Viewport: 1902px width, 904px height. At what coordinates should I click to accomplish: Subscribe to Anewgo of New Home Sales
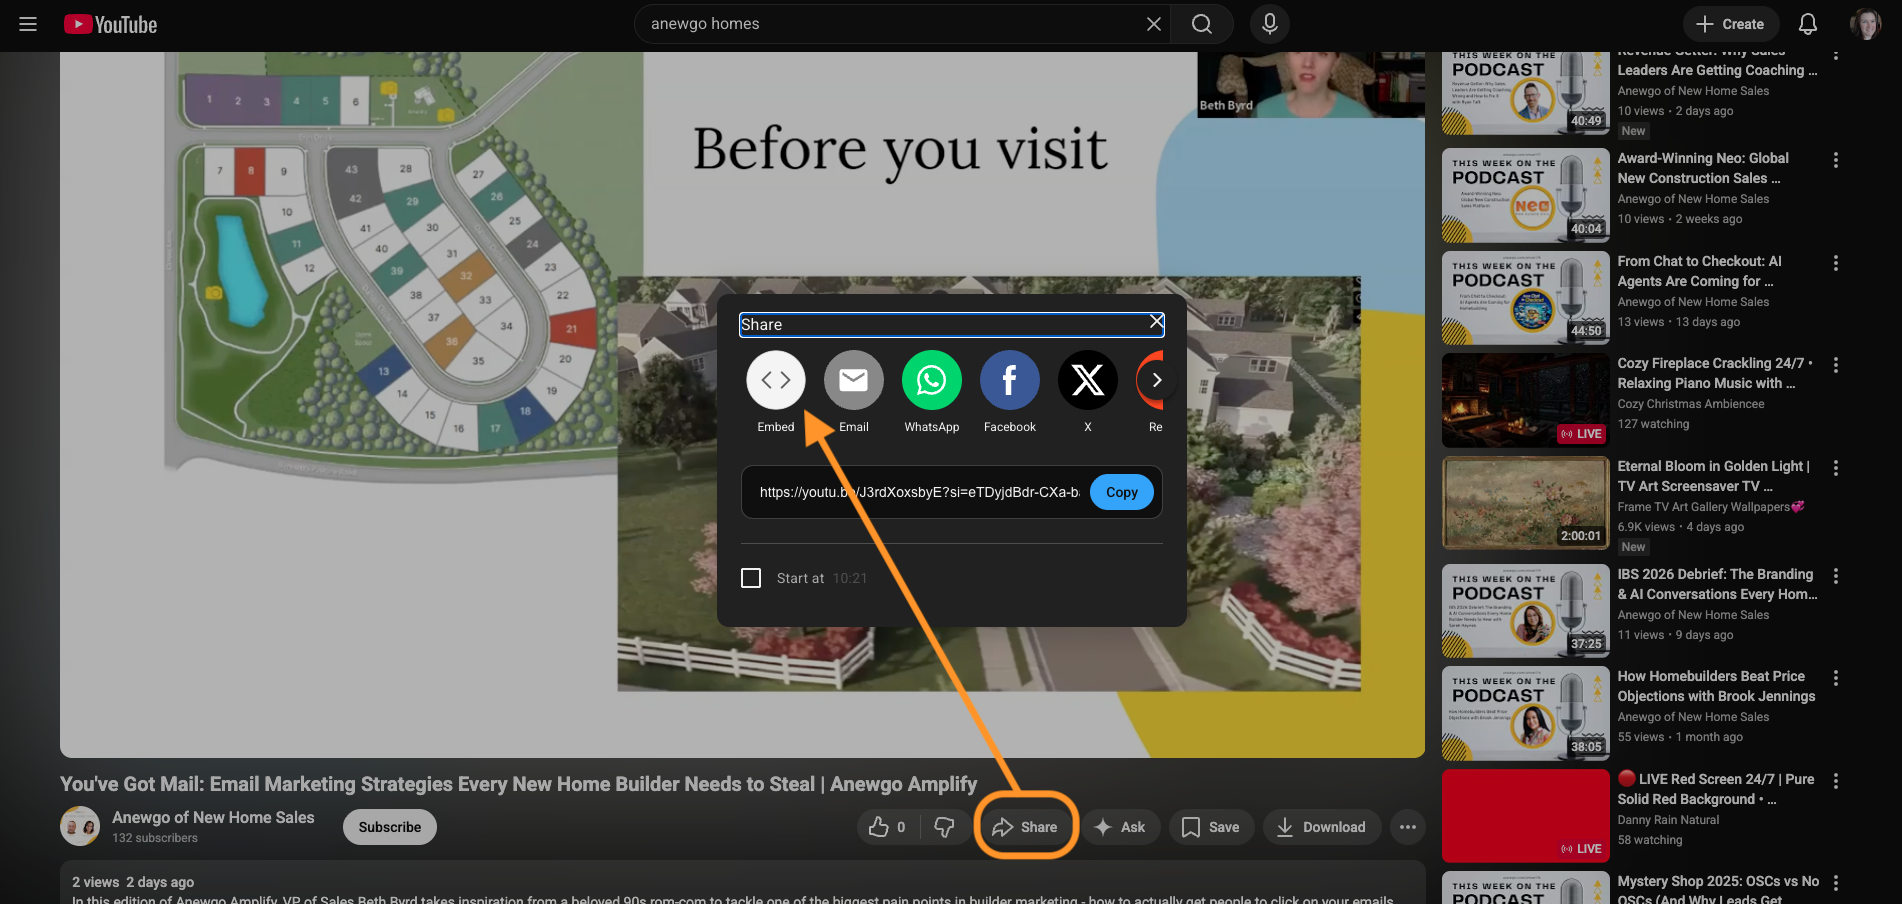389,827
